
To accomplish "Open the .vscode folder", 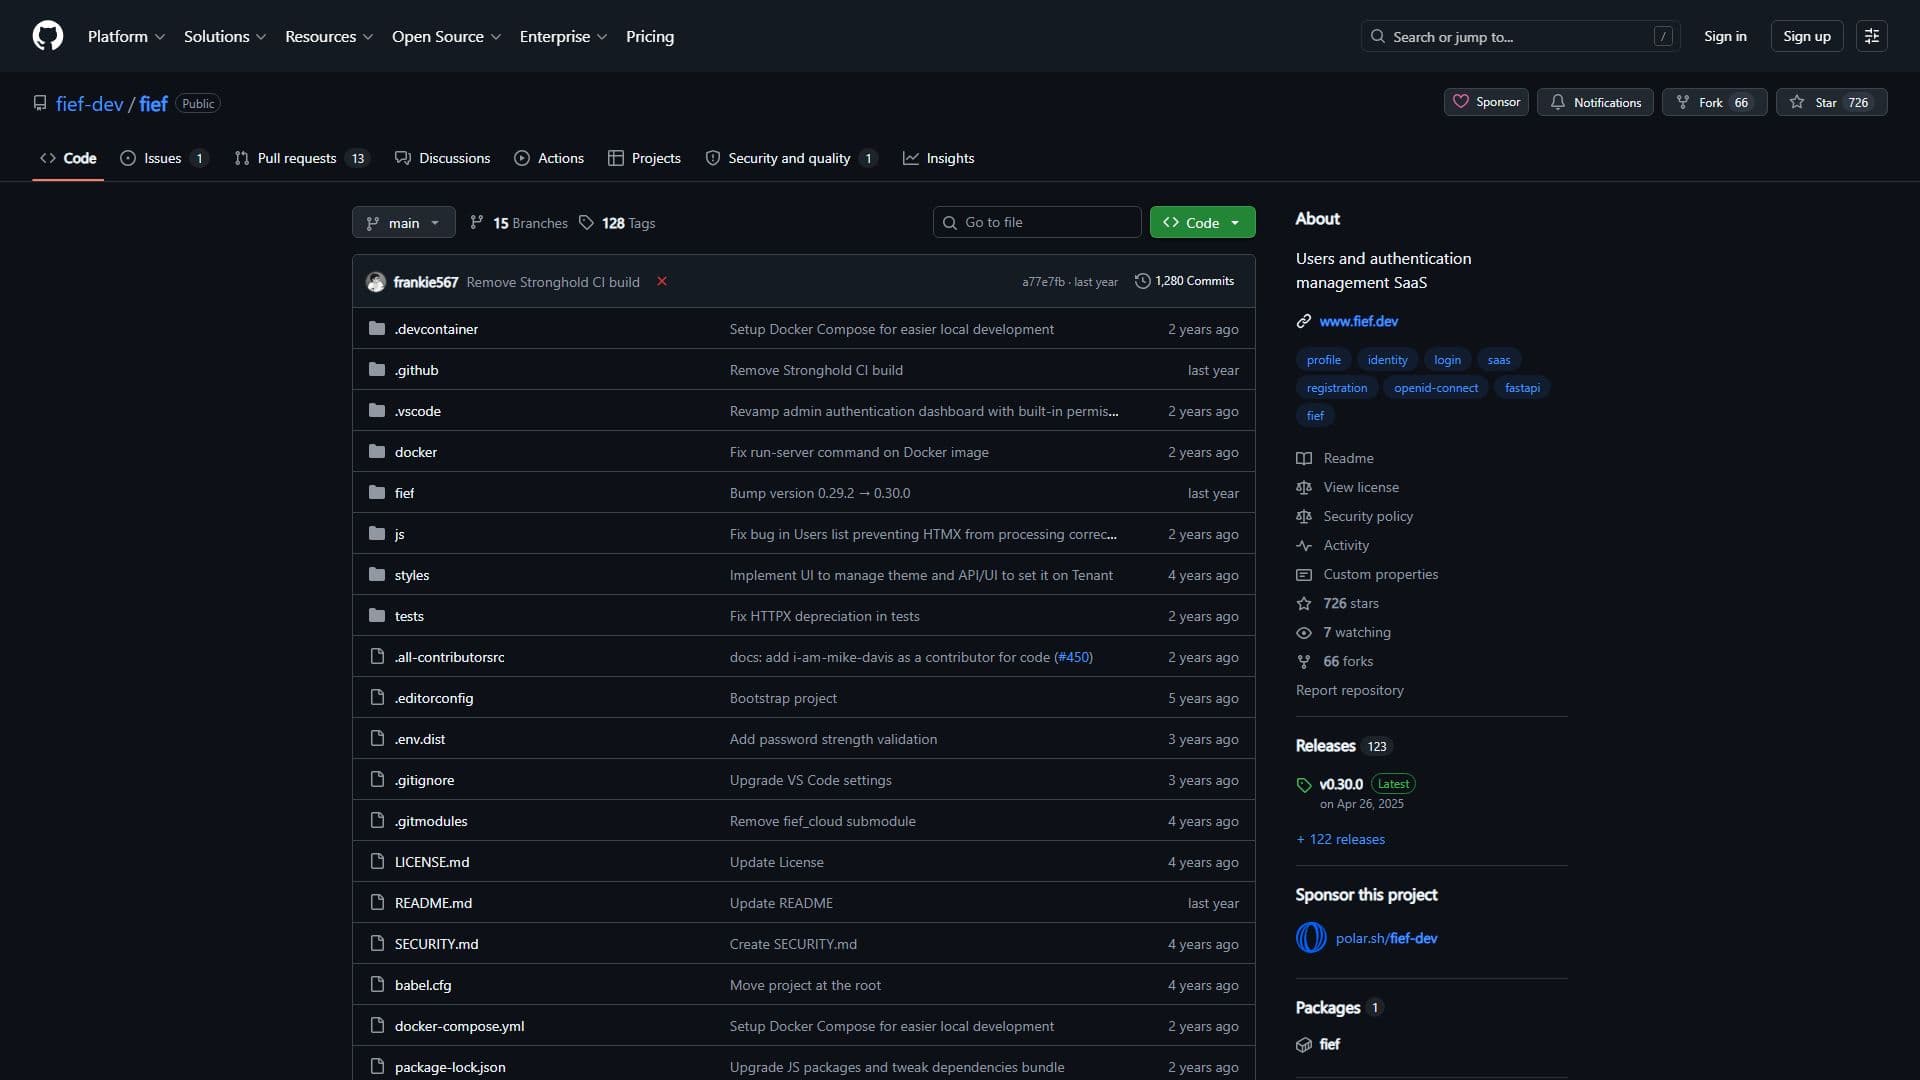I will (417, 411).
